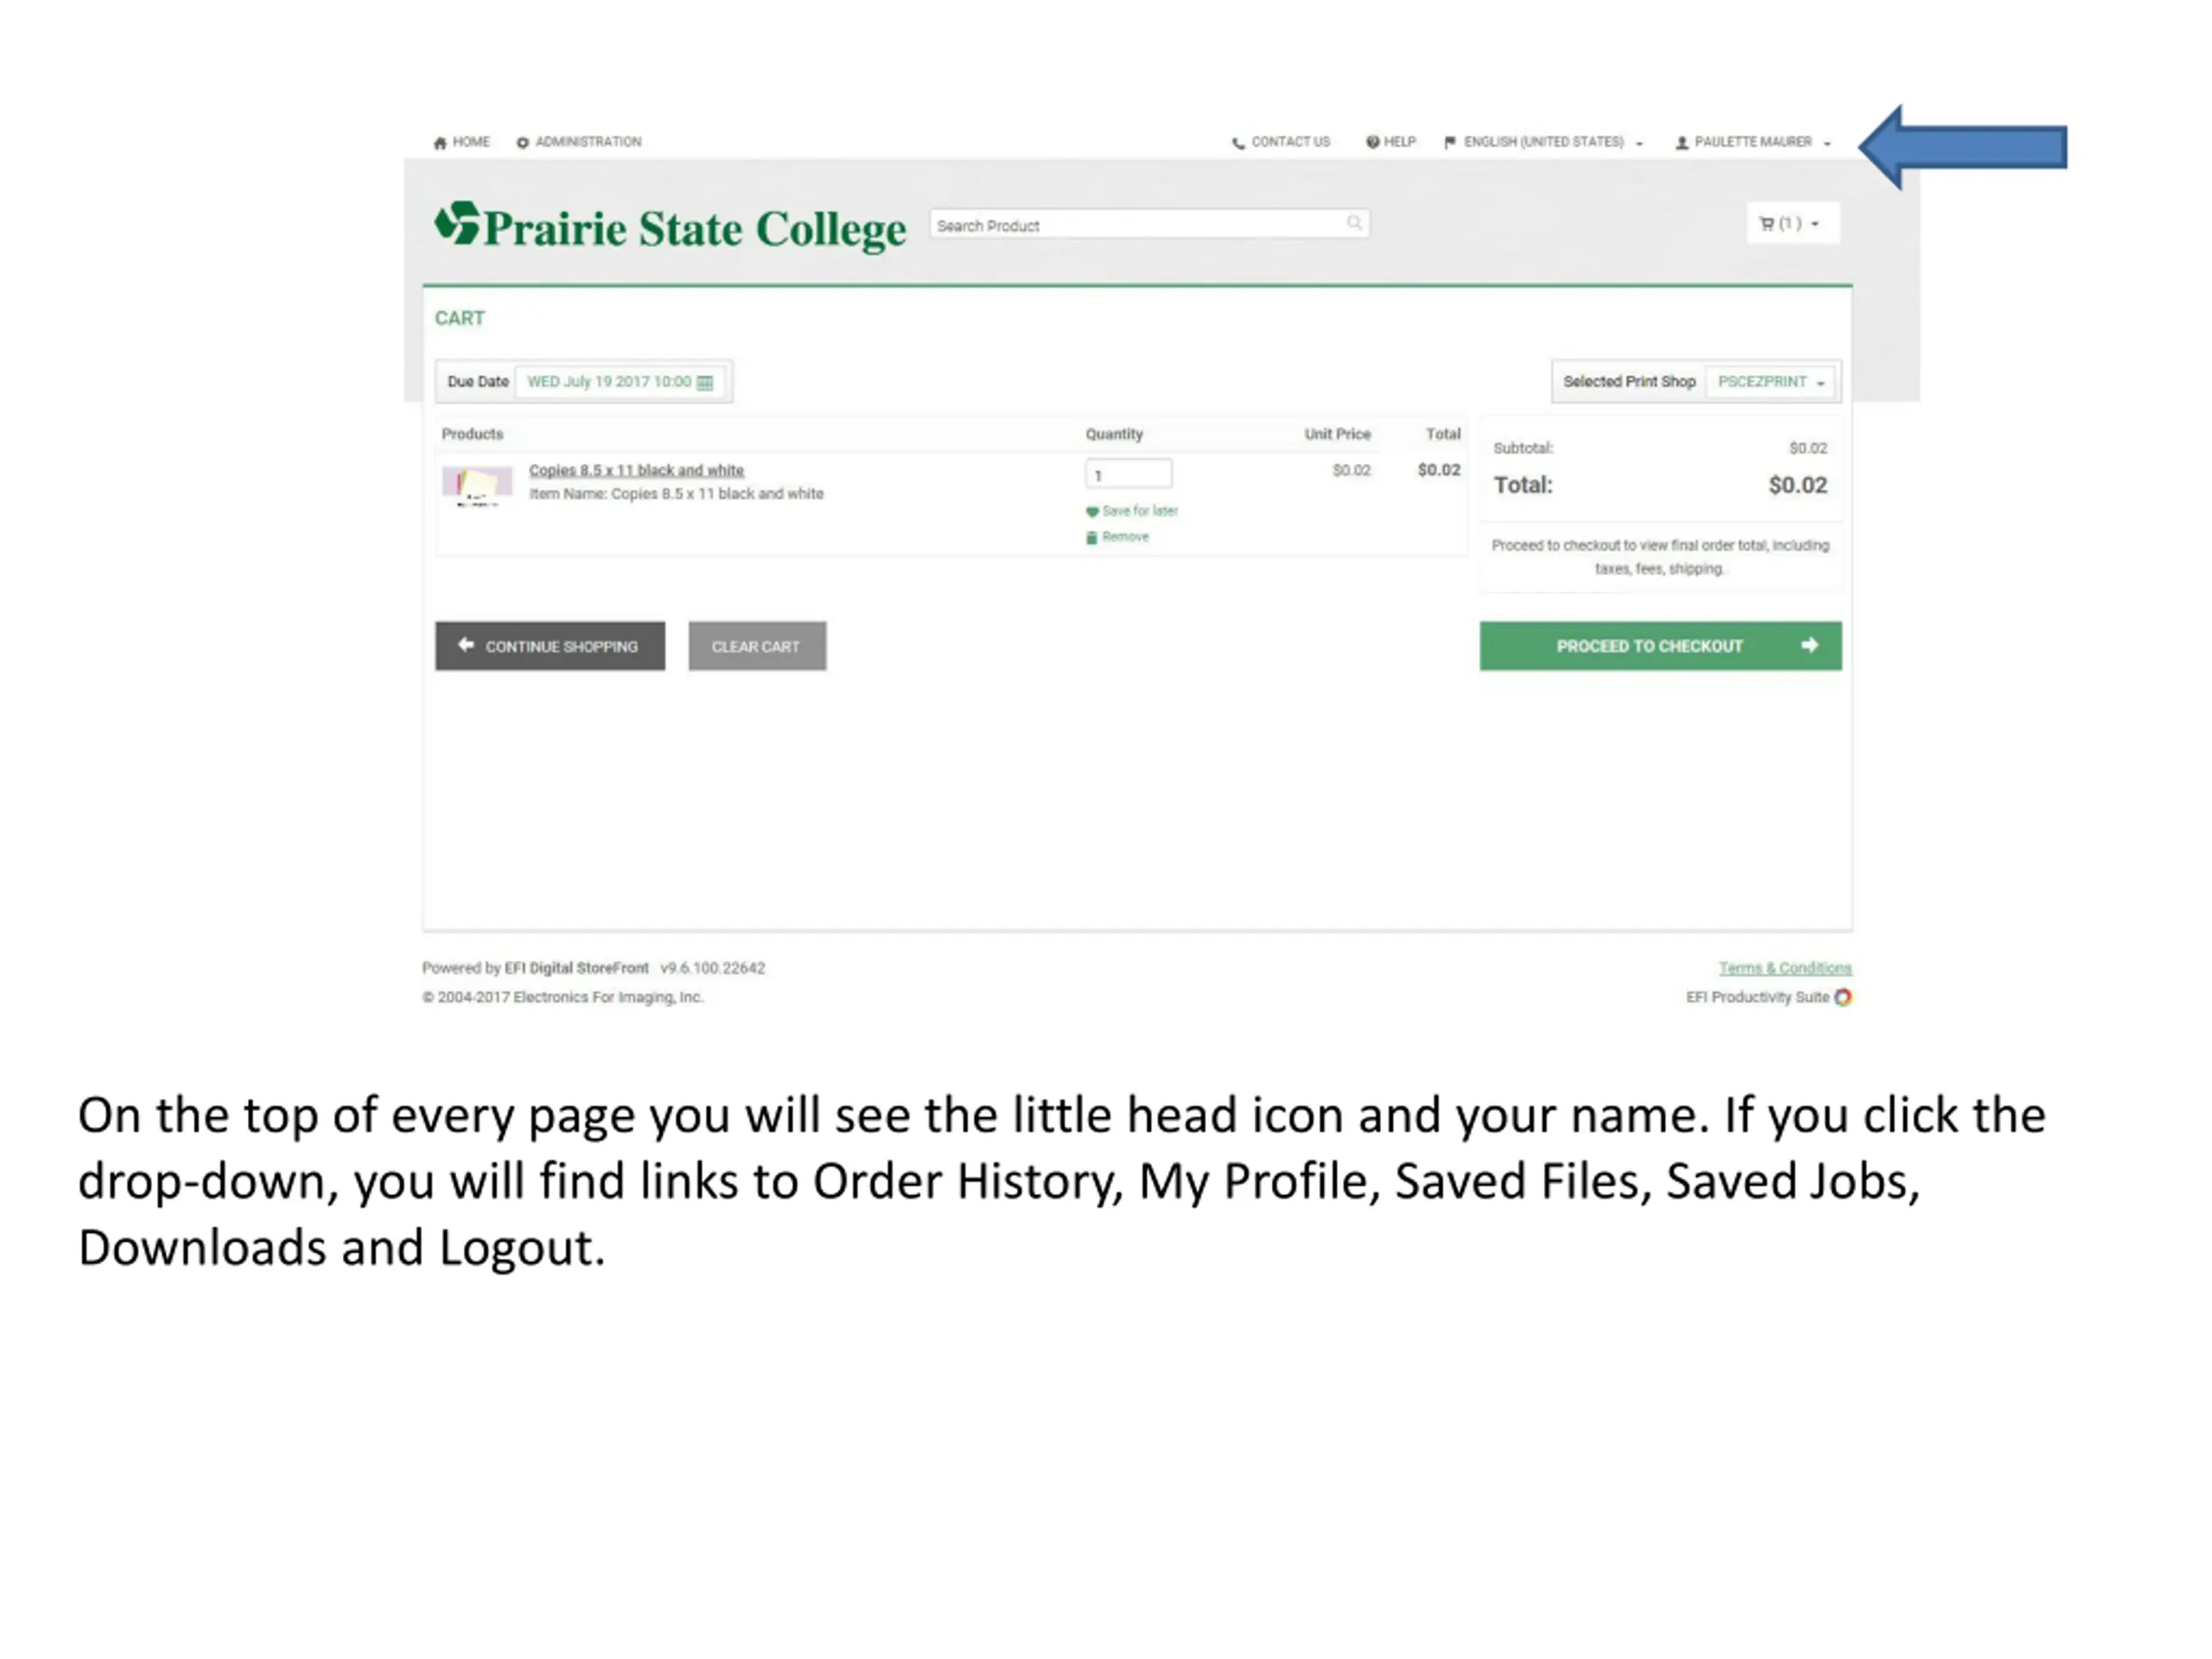The image size is (2212, 1659).
Task: Open Help via question mark icon
Action: (1372, 142)
